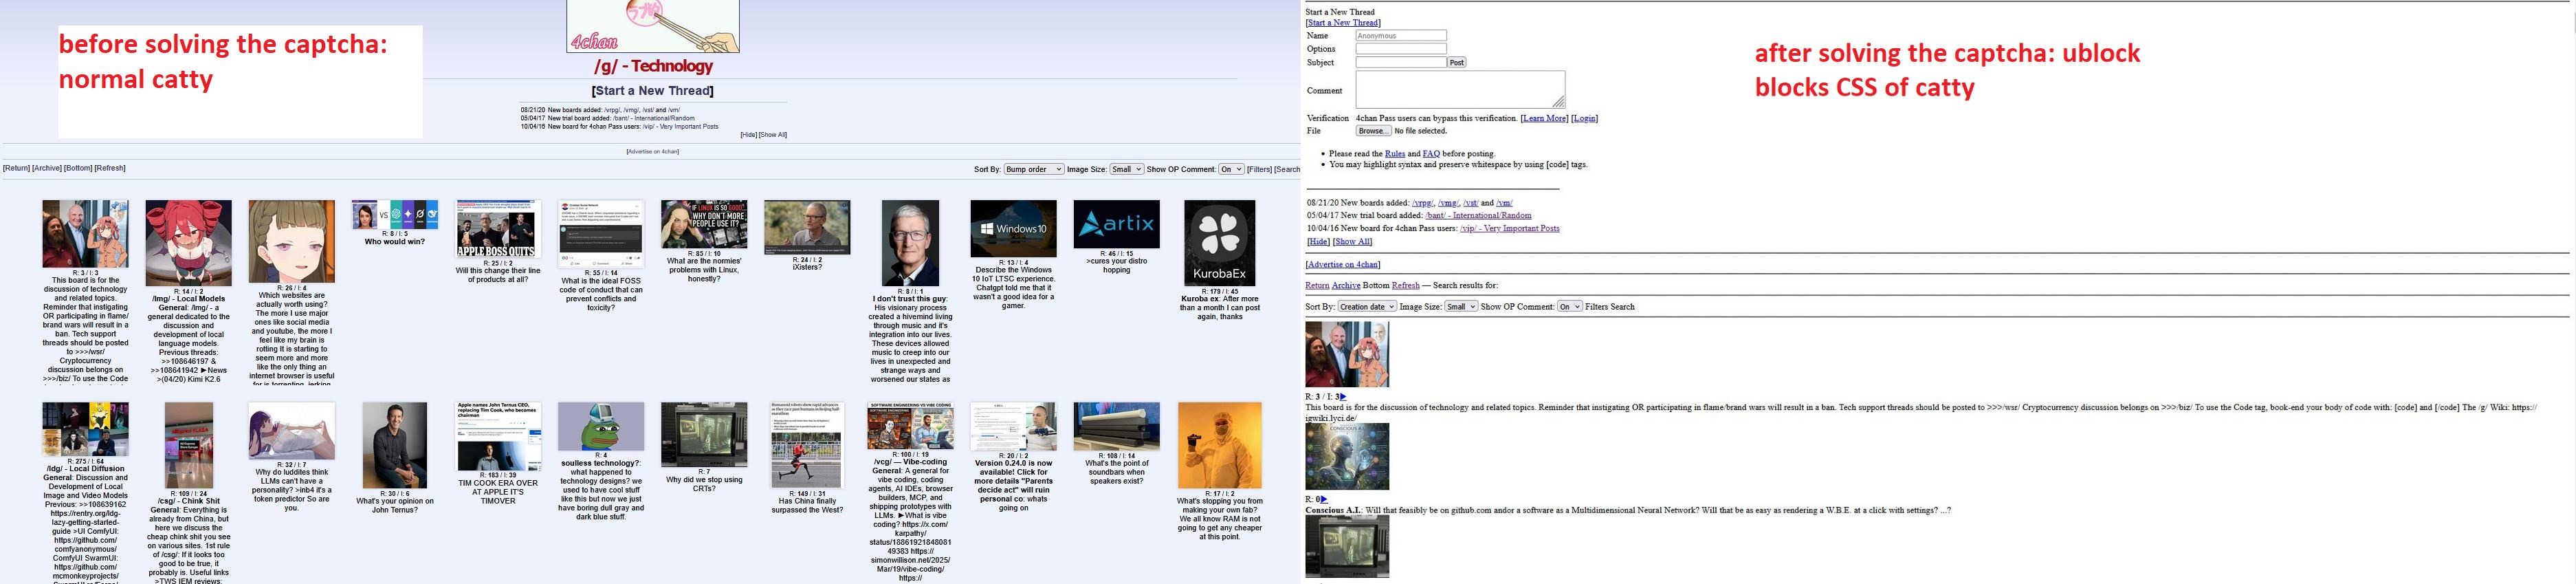The width and height of the screenshot is (2576, 584).
Task: Click the Return link in styled catalog
Action: tap(16, 168)
